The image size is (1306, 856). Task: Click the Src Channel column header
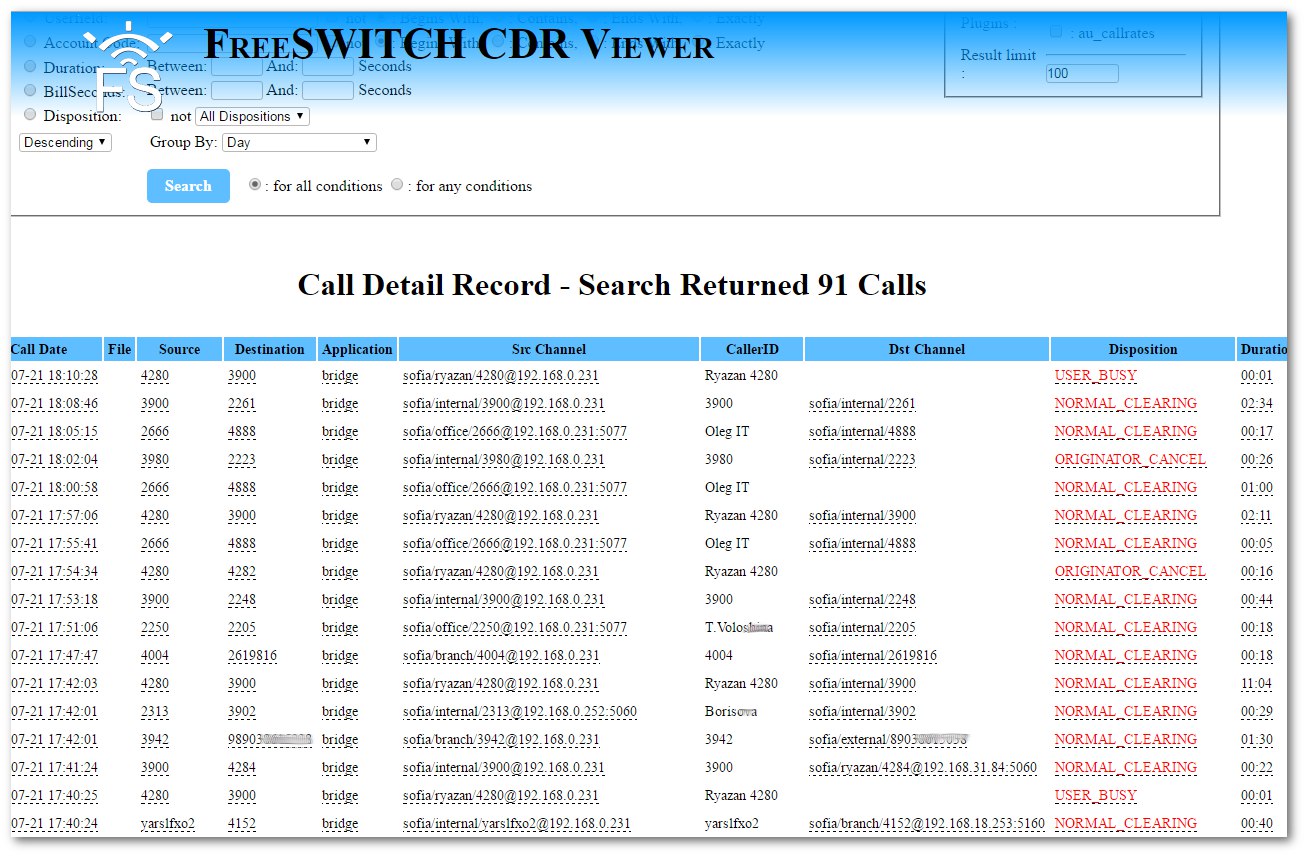[x=549, y=349]
